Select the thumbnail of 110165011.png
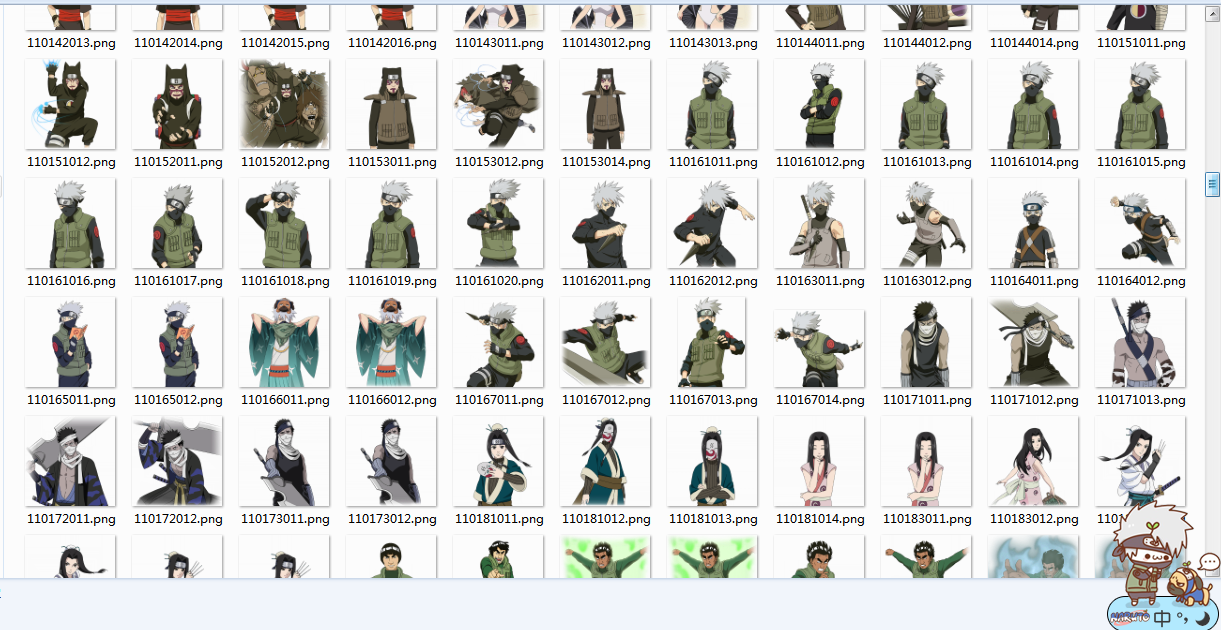1221x630 pixels. 70,343
